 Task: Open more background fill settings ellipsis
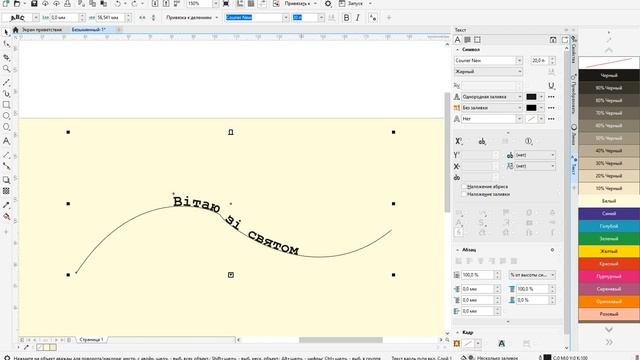coord(551,108)
